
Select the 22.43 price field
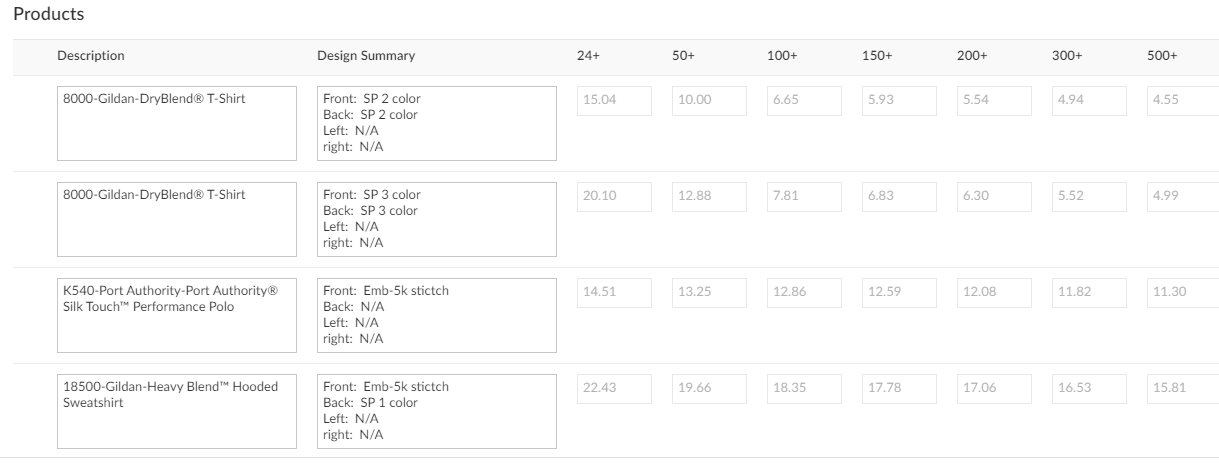(x=614, y=389)
